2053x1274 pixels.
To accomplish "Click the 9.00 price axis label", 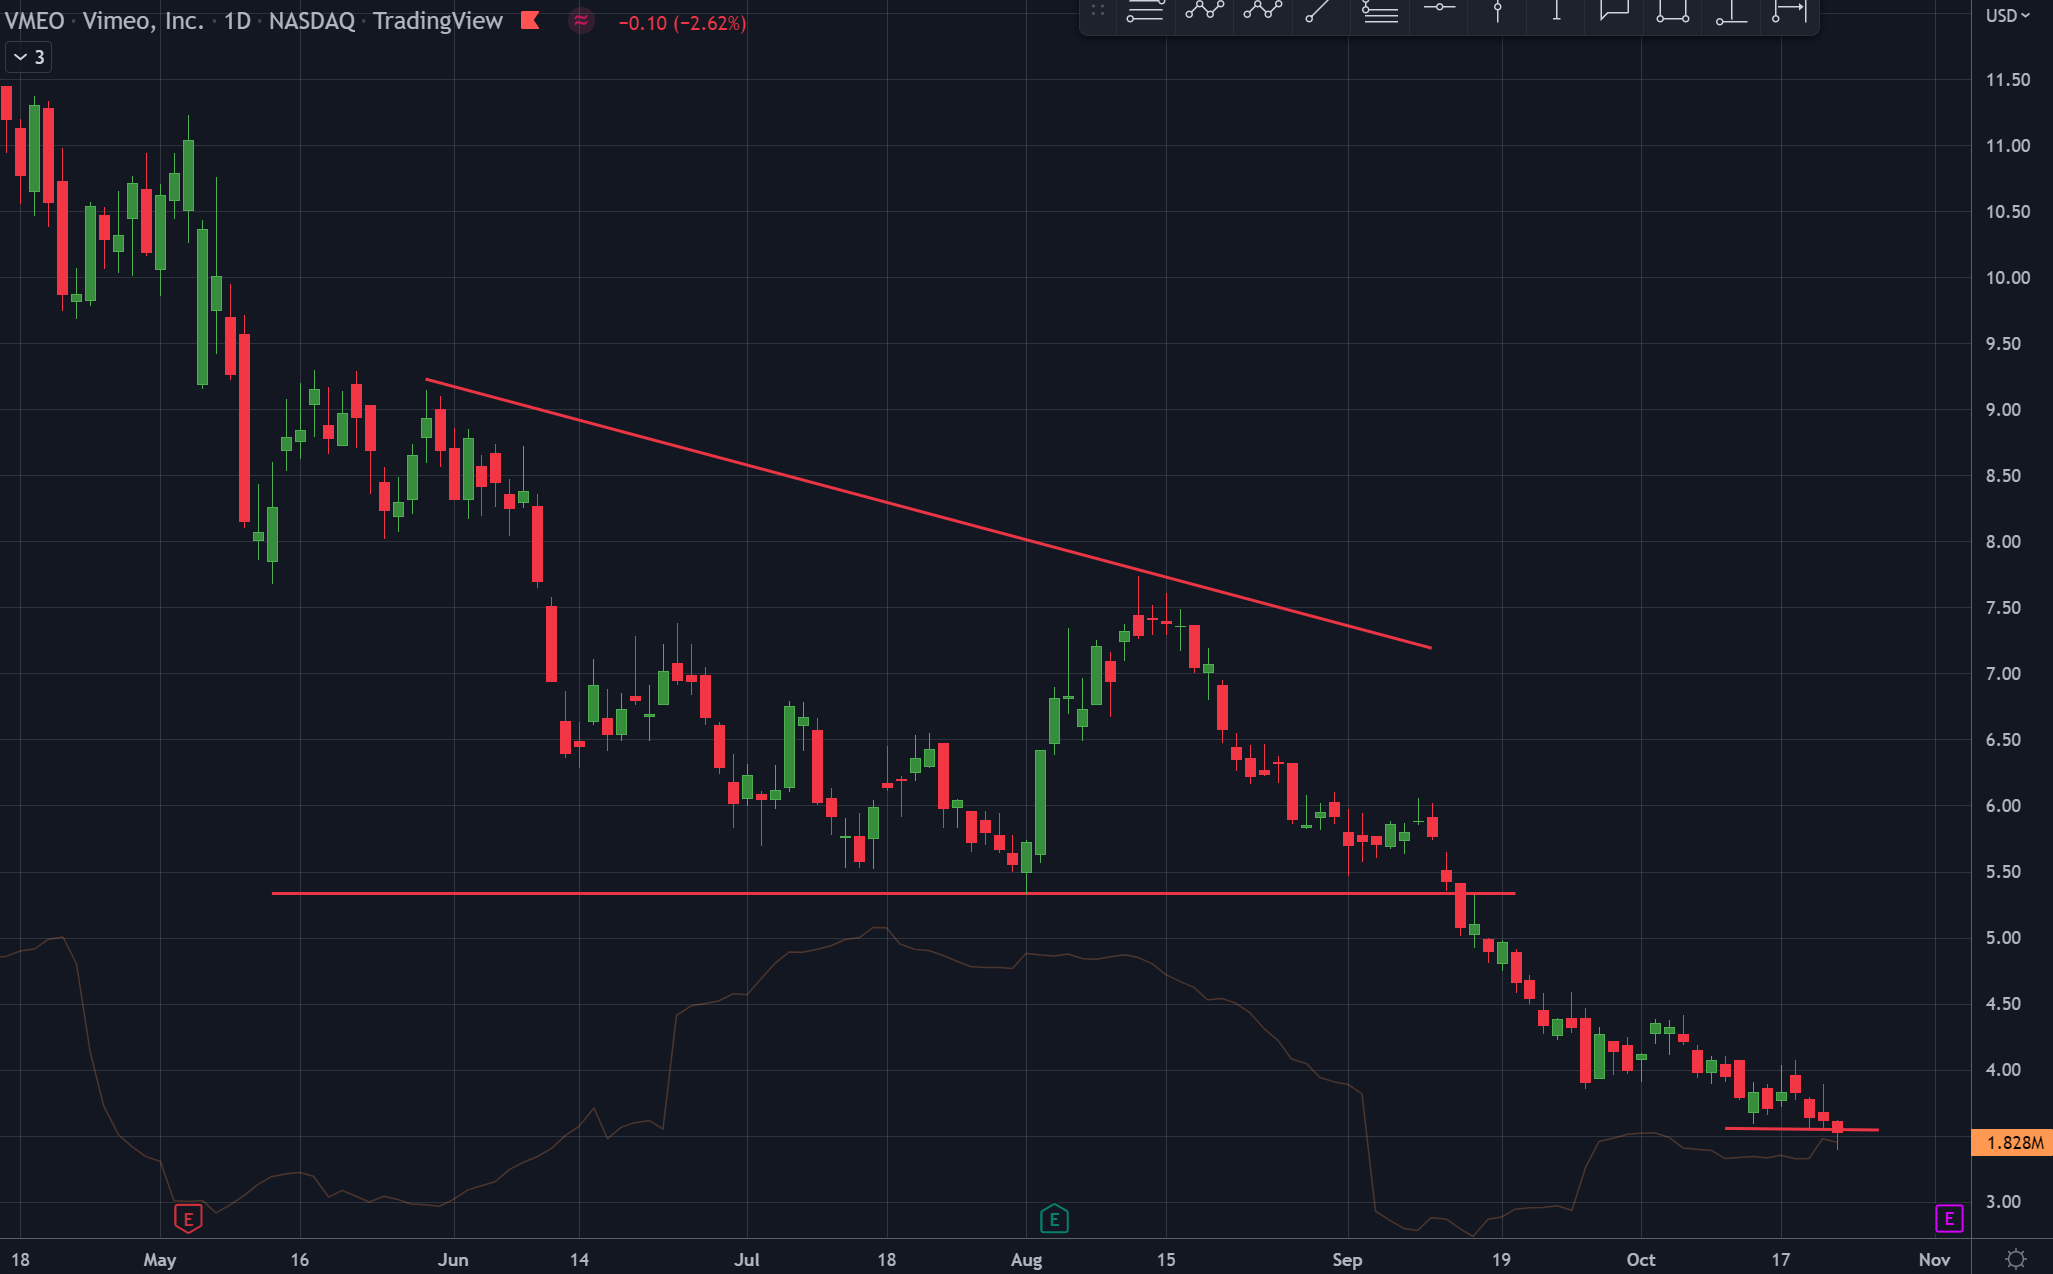I will pyautogui.click(x=2003, y=410).
